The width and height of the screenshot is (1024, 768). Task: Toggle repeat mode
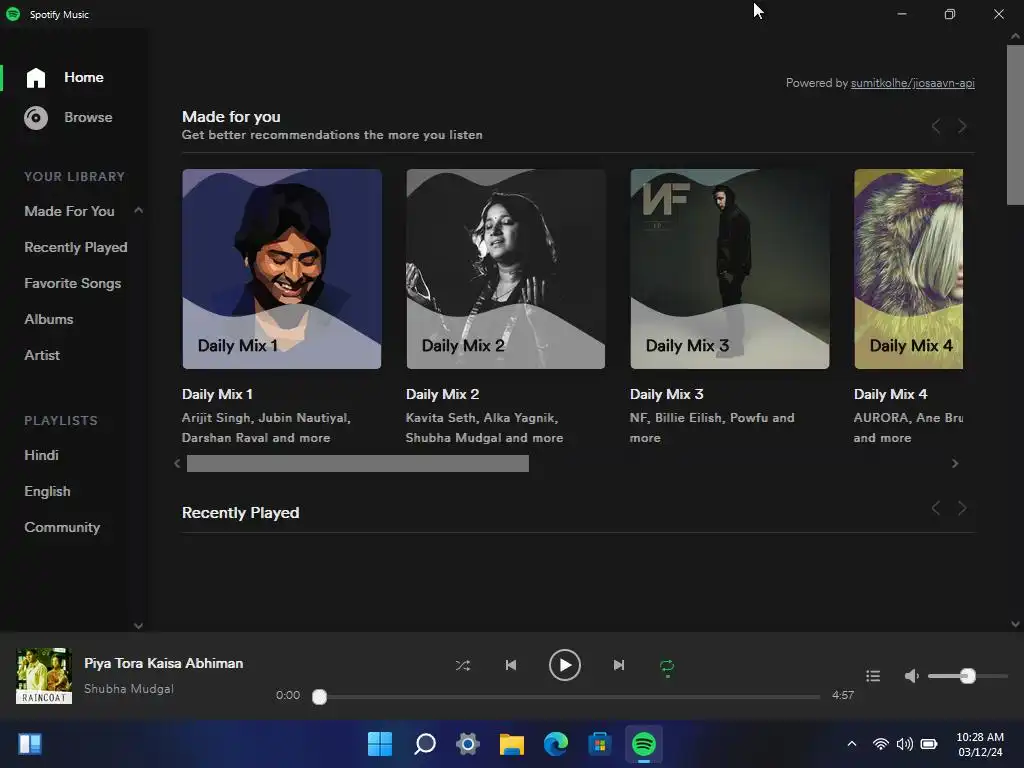pyautogui.click(x=667, y=666)
